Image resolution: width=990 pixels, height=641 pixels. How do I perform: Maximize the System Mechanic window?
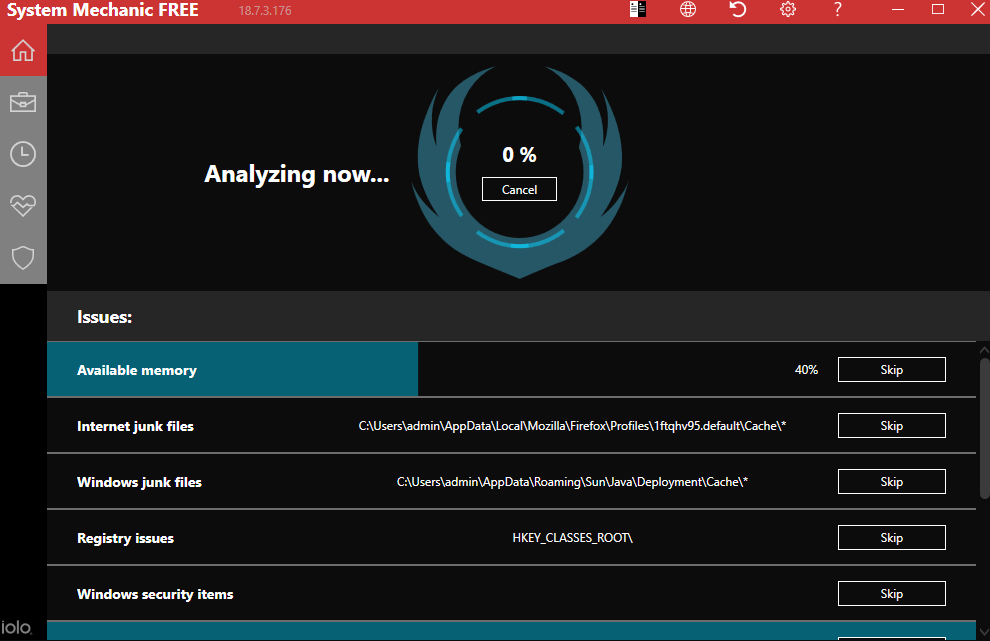pyautogui.click(x=938, y=9)
